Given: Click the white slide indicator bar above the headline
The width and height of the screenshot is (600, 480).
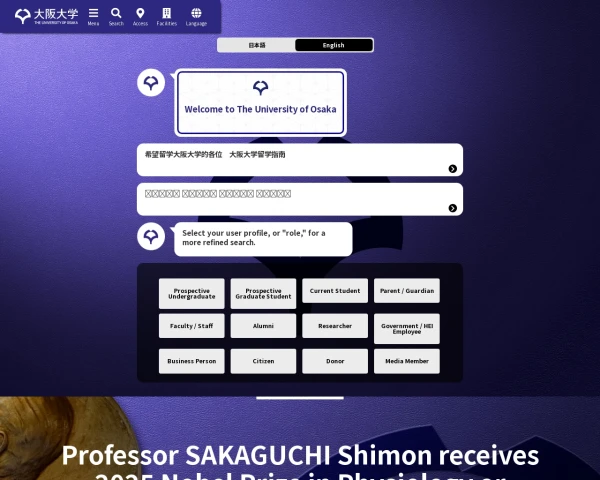Looking at the screenshot, I should pyautogui.click(x=300, y=398).
